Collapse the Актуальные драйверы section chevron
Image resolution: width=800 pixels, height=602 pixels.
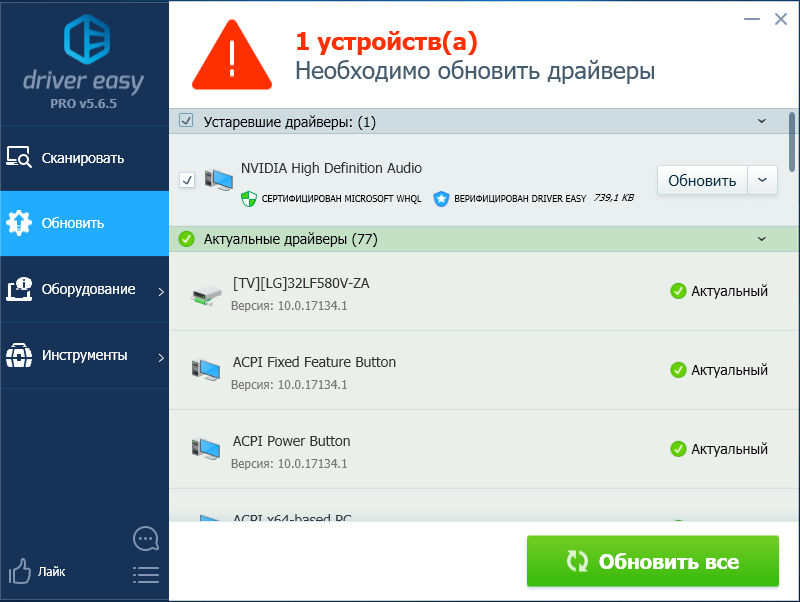[762, 239]
